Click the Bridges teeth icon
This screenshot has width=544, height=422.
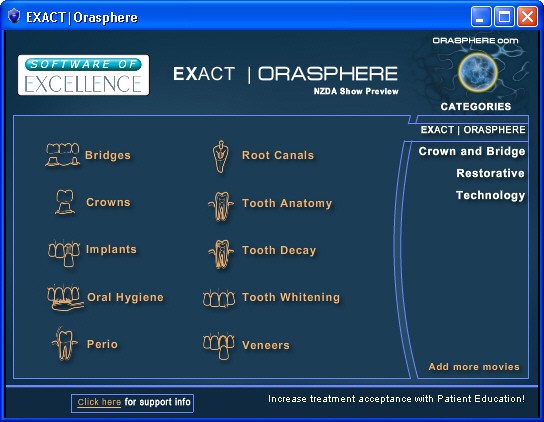click(x=62, y=154)
